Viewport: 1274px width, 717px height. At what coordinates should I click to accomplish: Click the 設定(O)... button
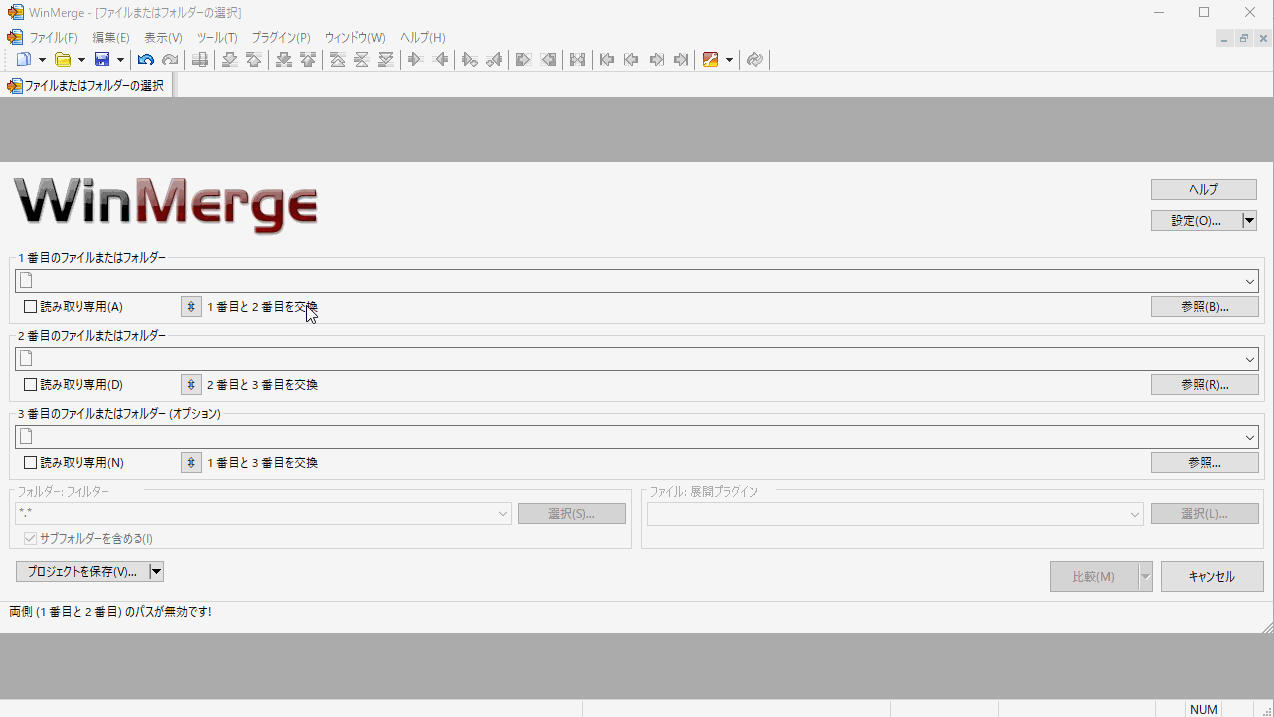(x=1196, y=221)
